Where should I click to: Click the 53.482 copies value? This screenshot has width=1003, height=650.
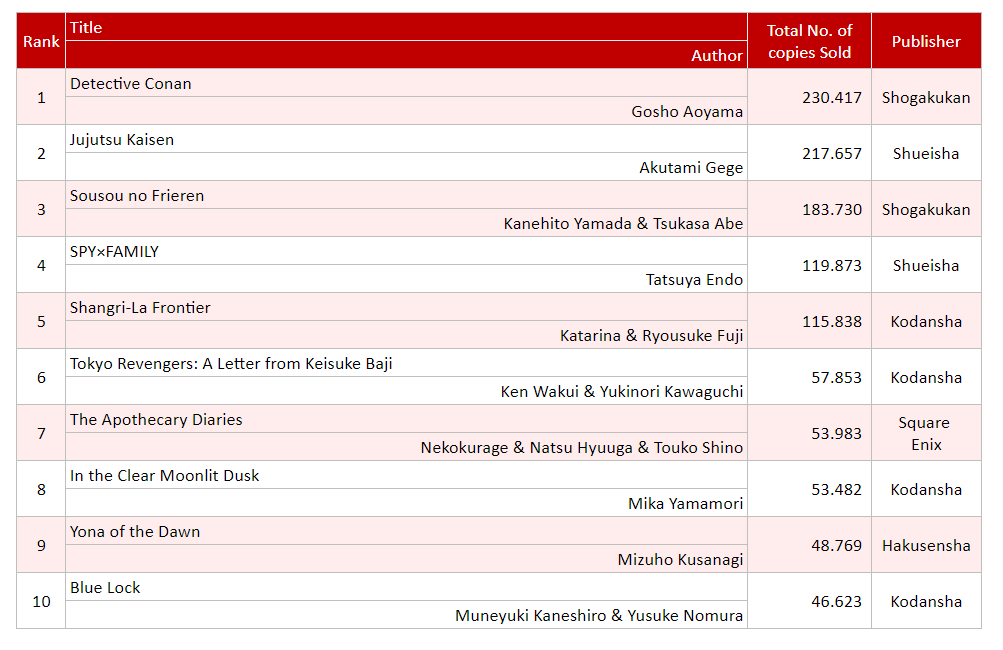pyautogui.click(x=836, y=489)
